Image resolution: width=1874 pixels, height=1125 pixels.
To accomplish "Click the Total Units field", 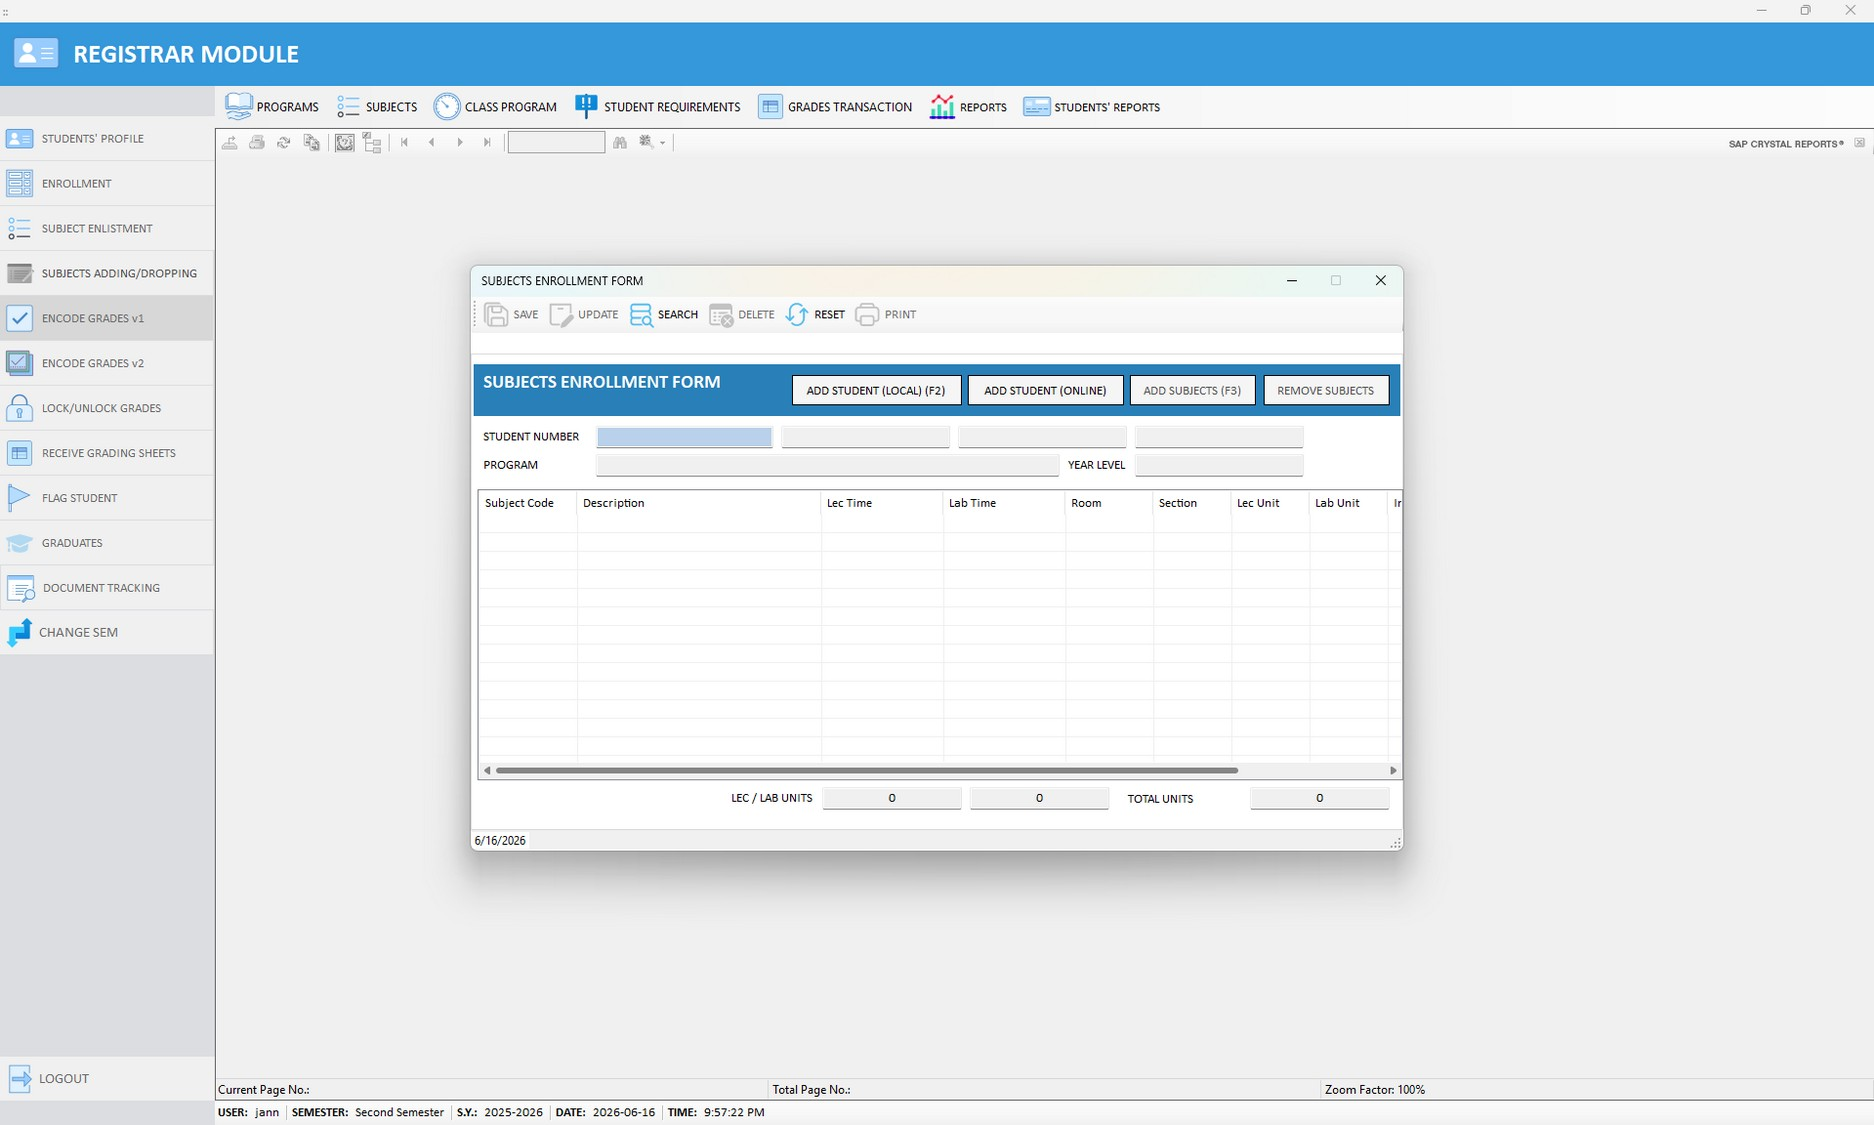I will tap(1319, 798).
